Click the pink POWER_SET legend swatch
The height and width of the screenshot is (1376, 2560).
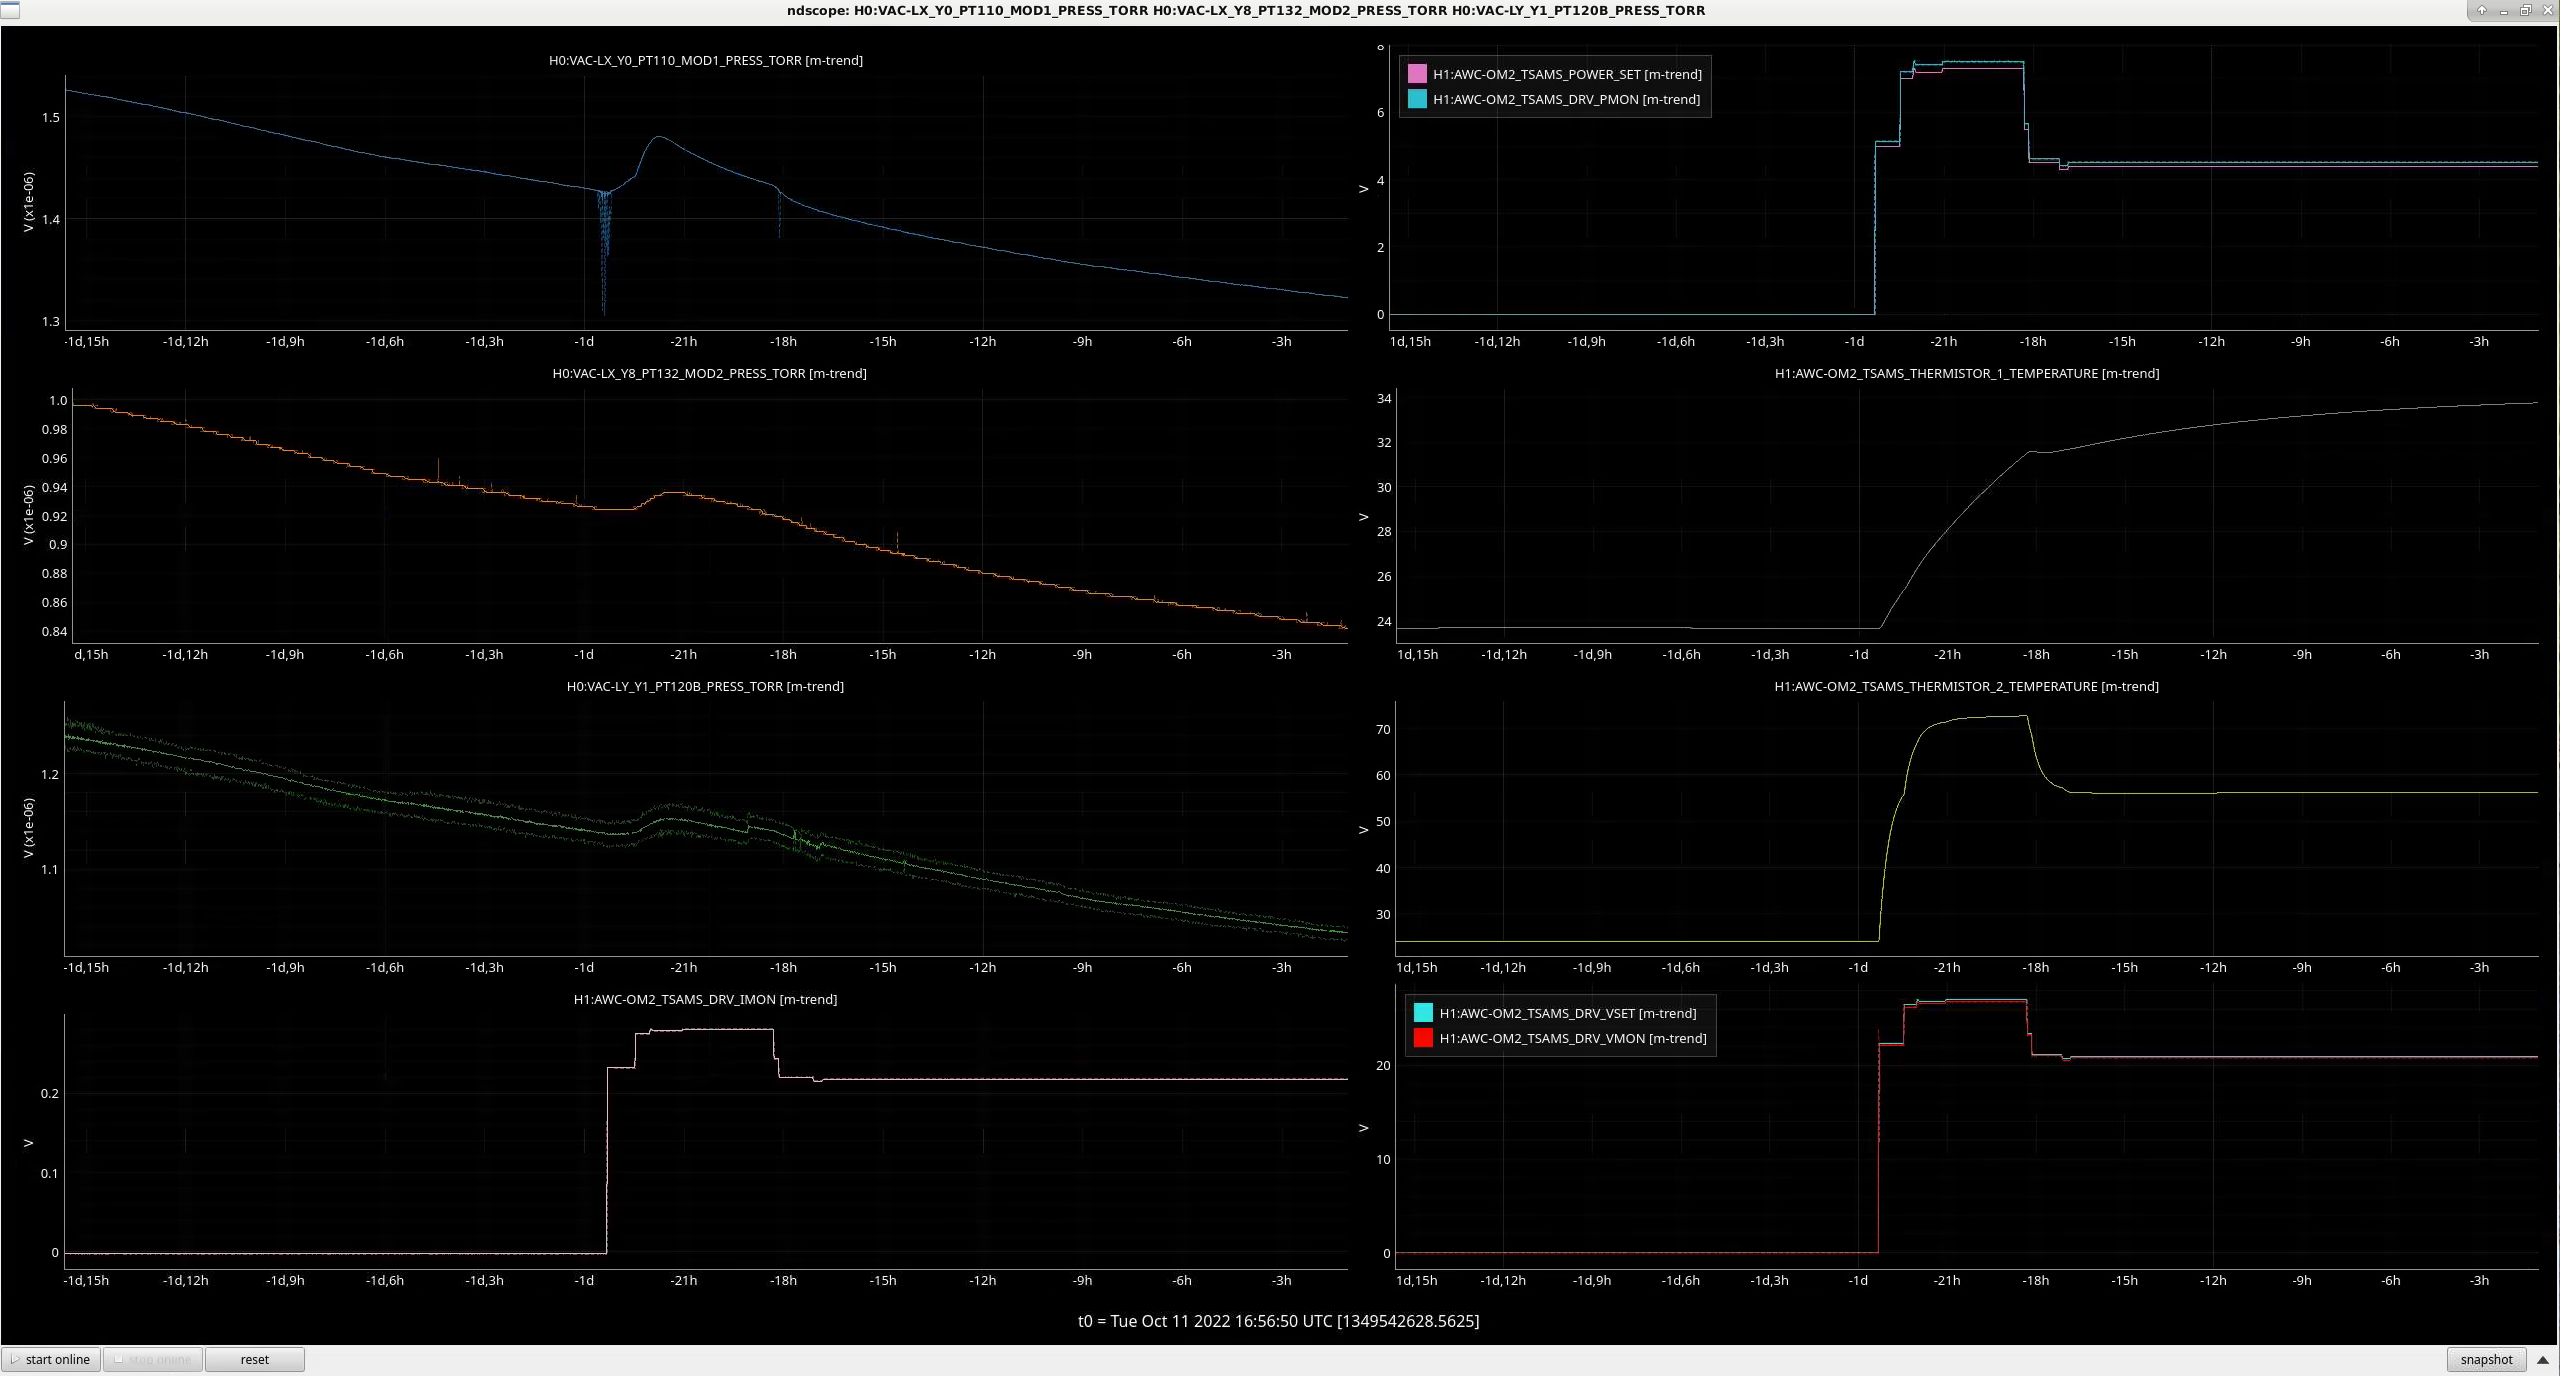(x=1417, y=74)
